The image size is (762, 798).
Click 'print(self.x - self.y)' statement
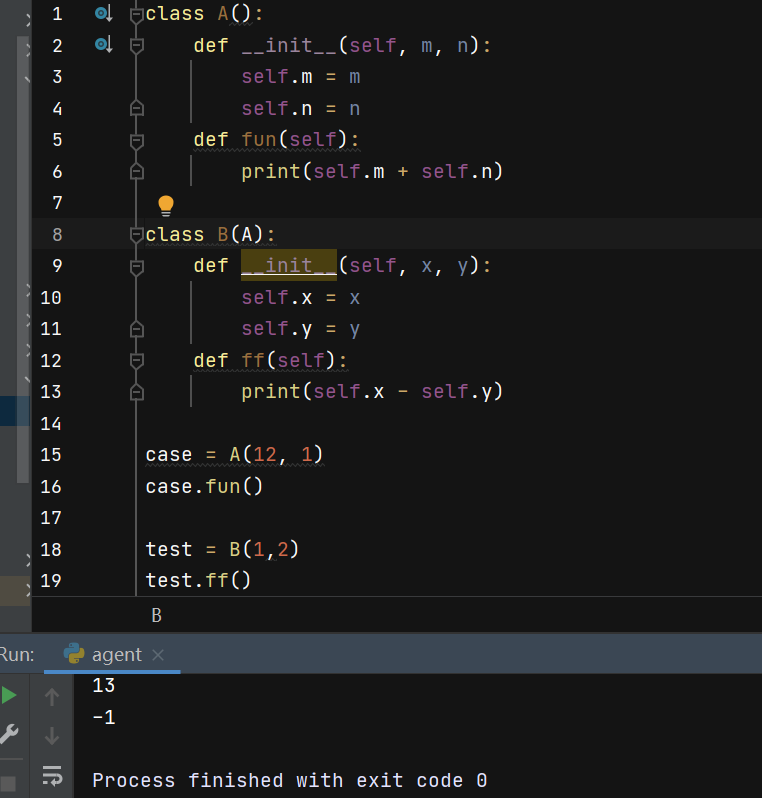point(372,392)
